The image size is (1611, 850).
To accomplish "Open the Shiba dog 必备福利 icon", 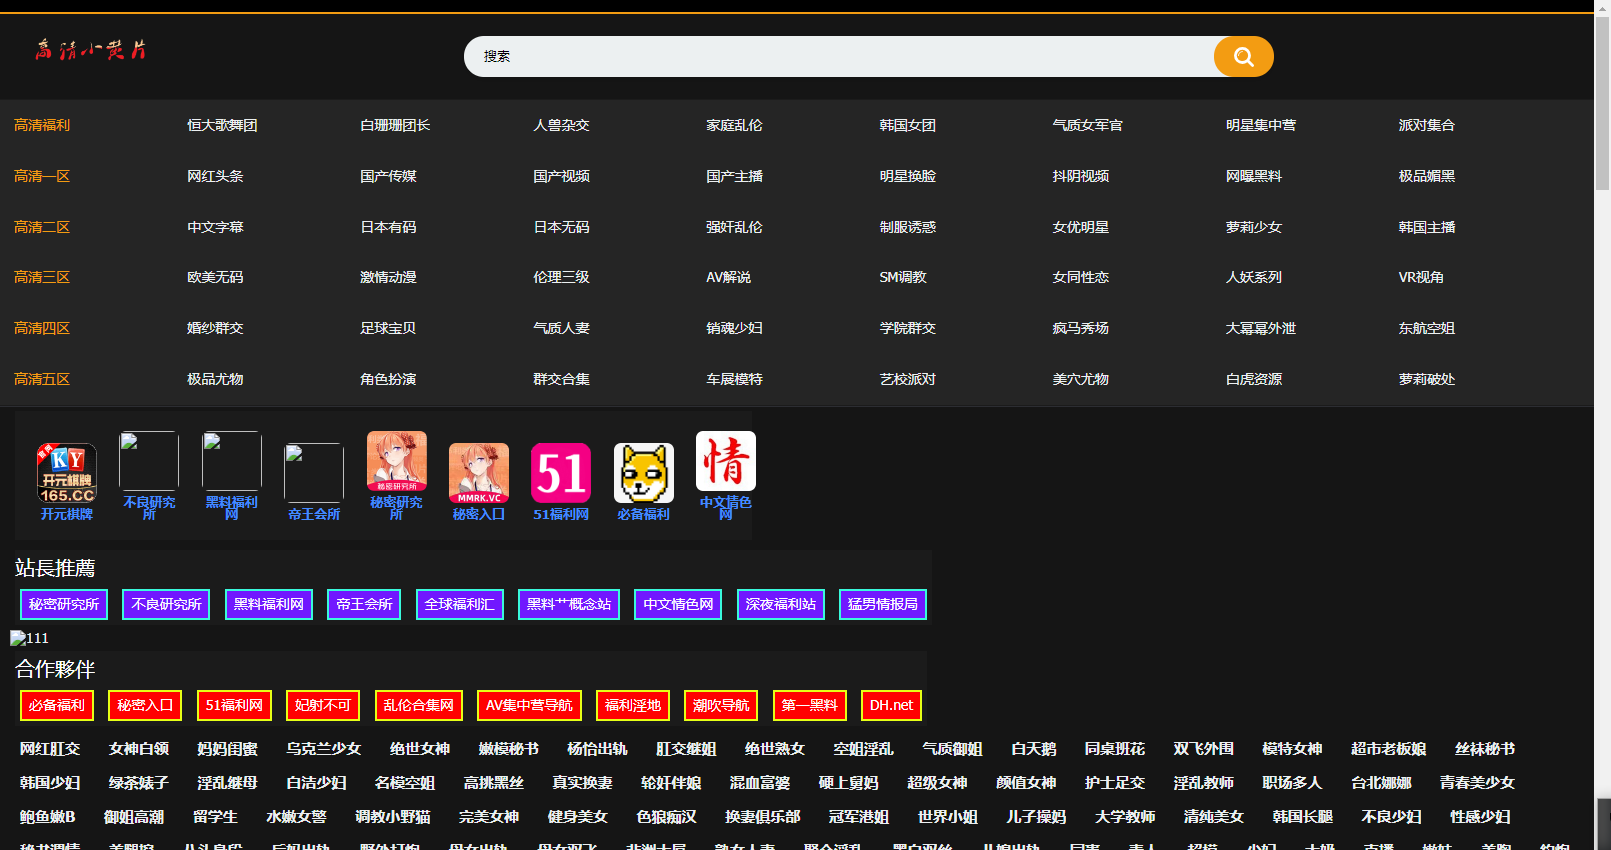I will 643,473.
